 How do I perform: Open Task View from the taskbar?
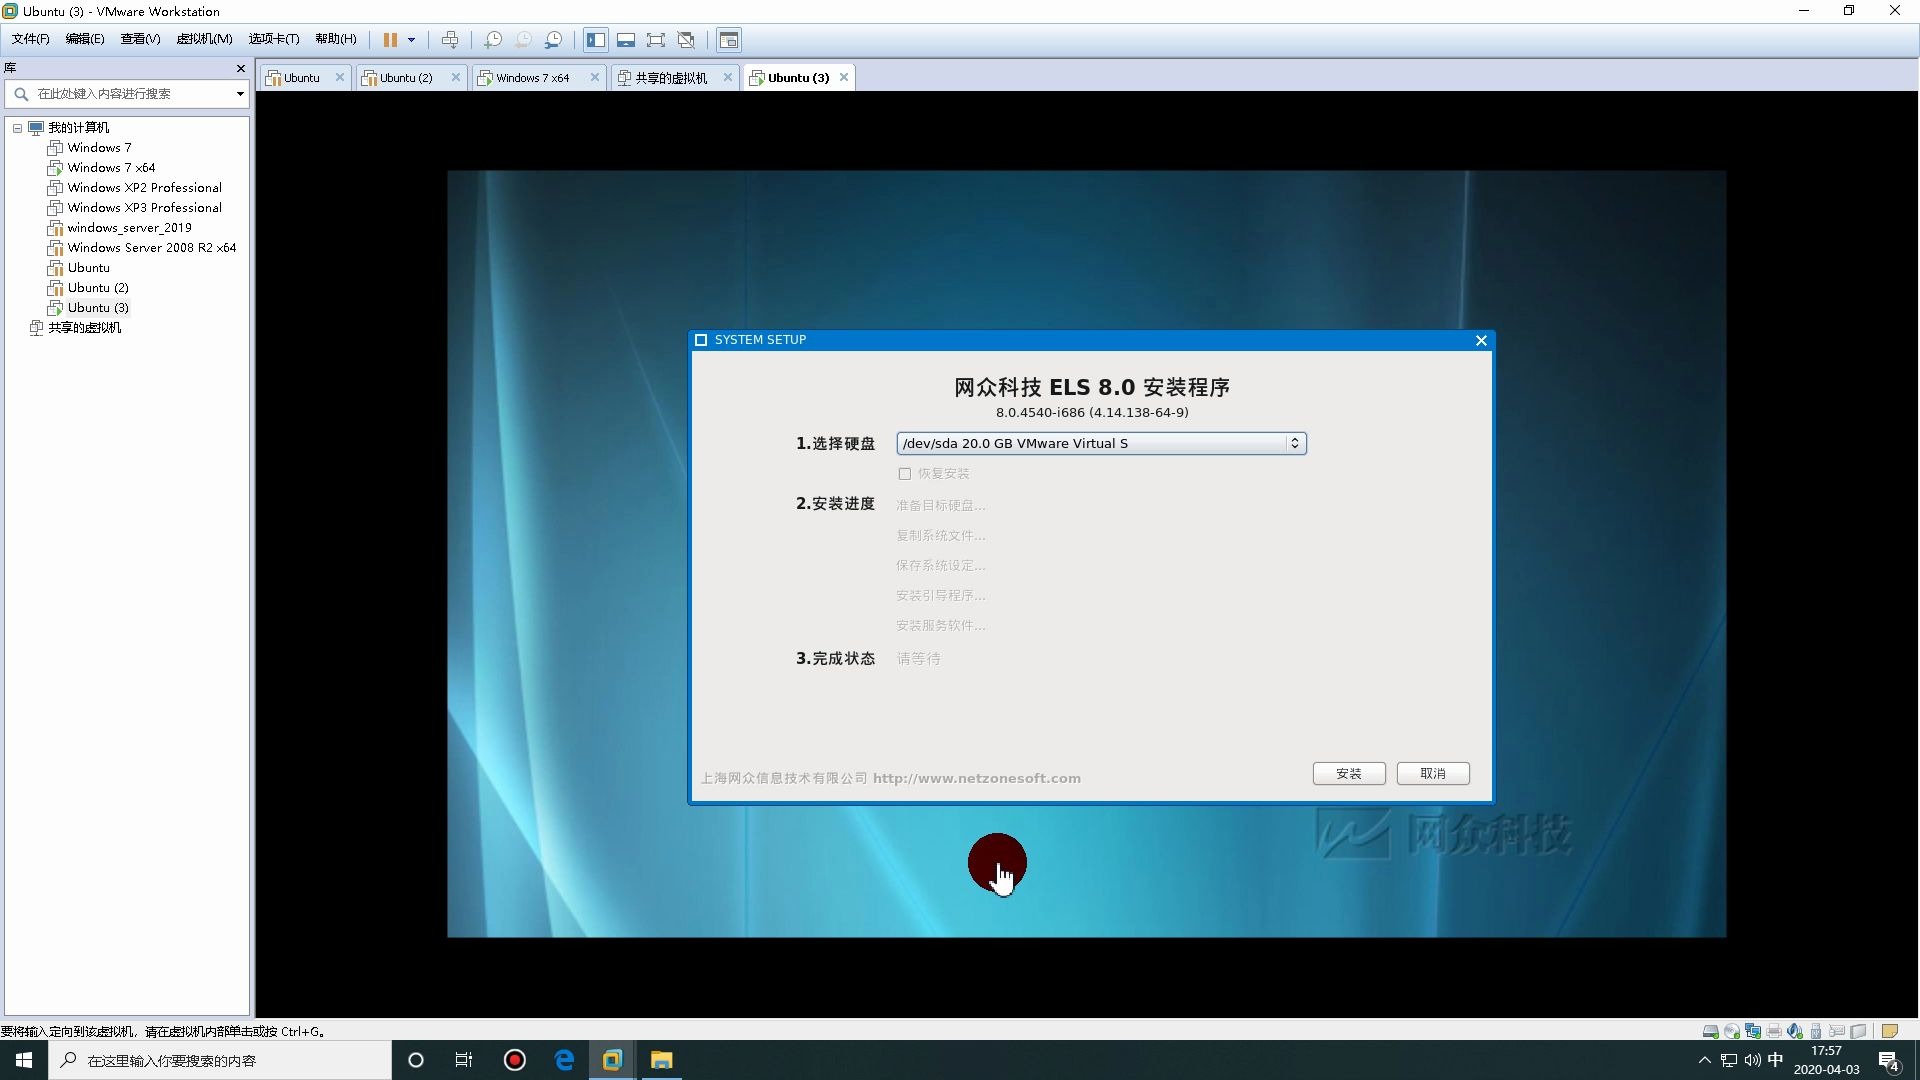[x=464, y=1060]
